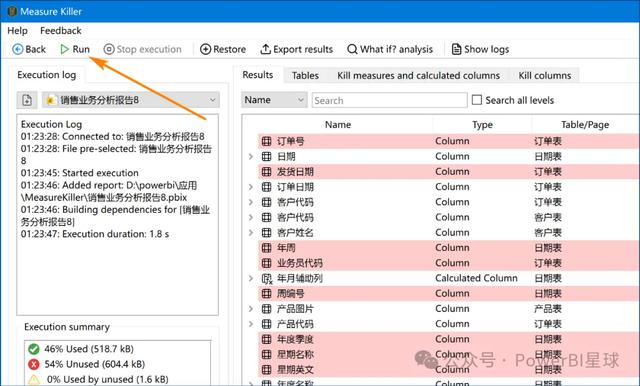Viewport: 640px width, 386px height.
Task: Select the Execution log tab
Action: pos(47,75)
